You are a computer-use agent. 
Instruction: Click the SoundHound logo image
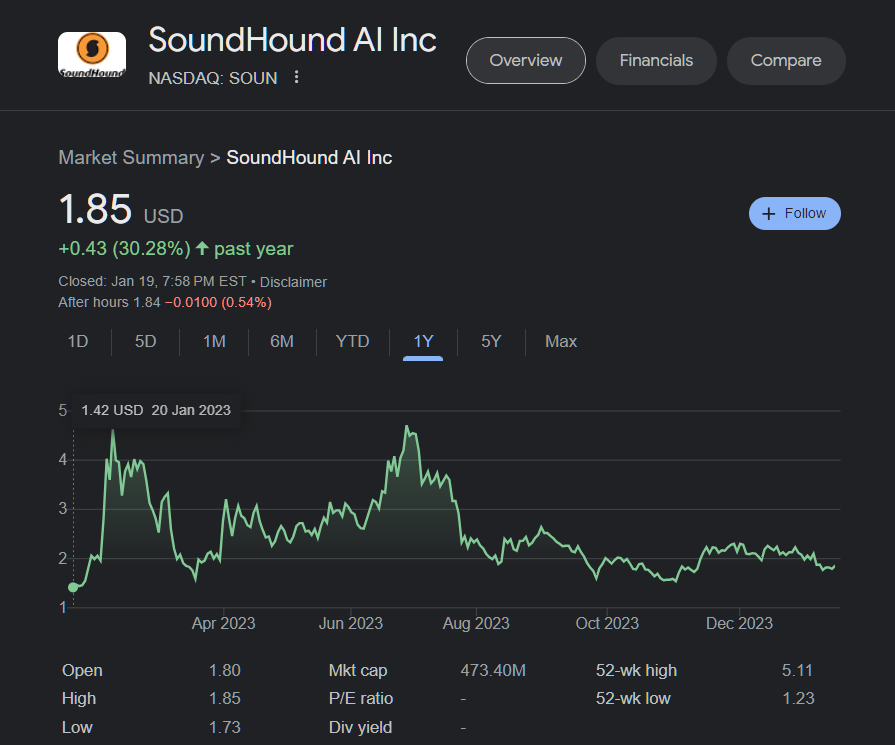(x=92, y=54)
